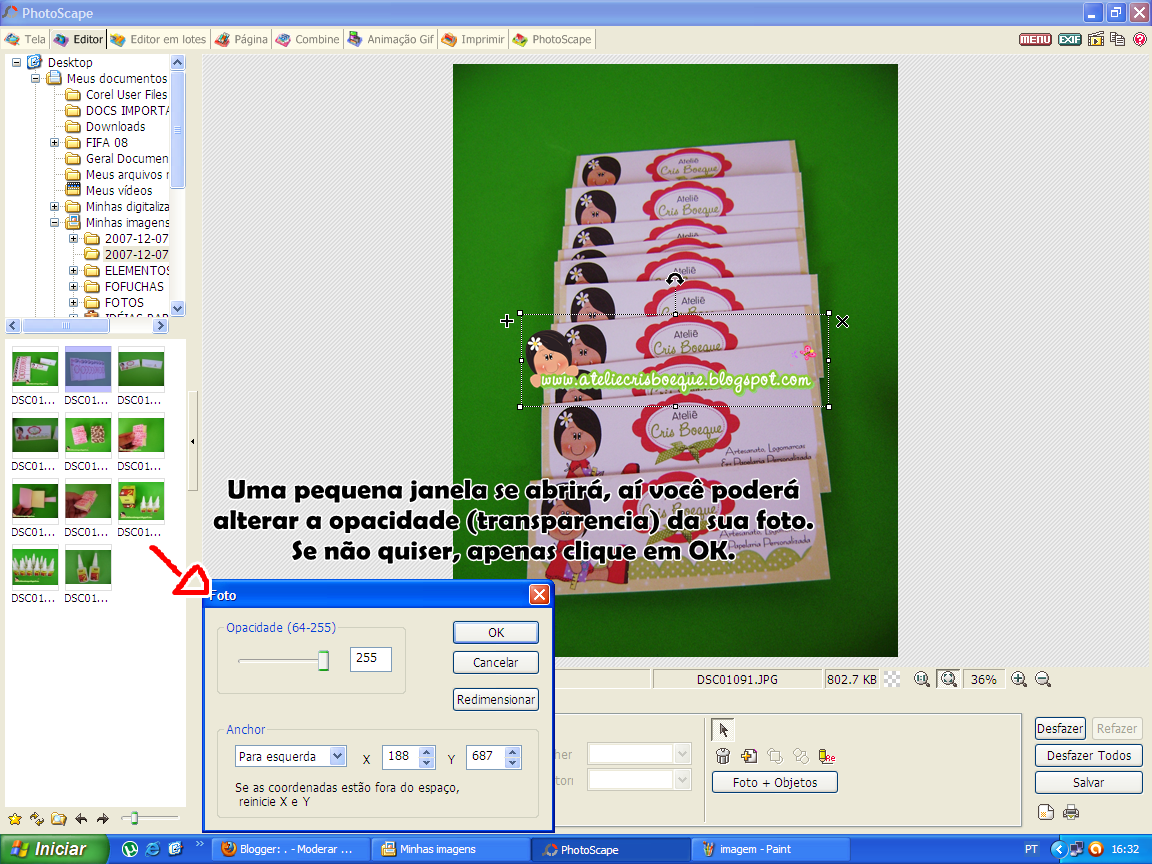This screenshot has height=864, width=1152.
Task: Click the copy documents icon in top toolbar
Action: [1117, 40]
